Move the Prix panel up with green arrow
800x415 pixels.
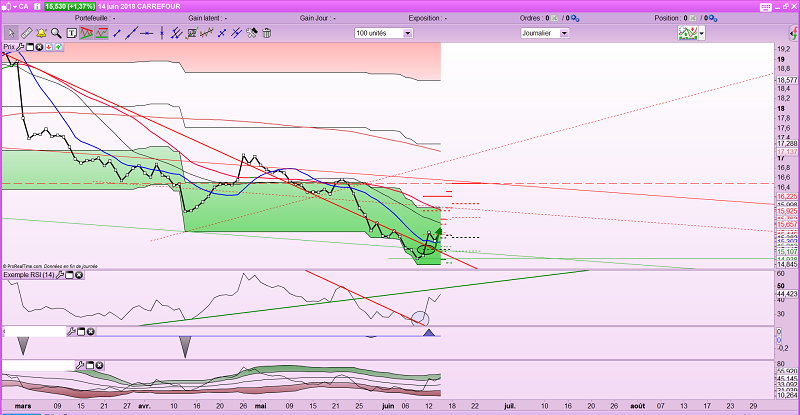[58, 47]
